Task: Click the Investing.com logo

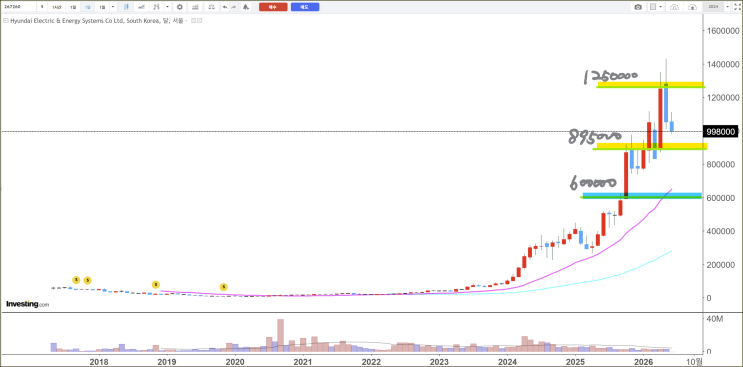Action: tap(27, 304)
